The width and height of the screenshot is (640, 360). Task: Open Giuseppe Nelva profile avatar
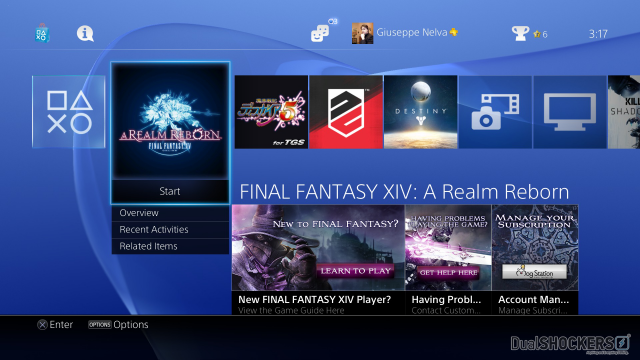pyautogui.click(x=362, y=33)
